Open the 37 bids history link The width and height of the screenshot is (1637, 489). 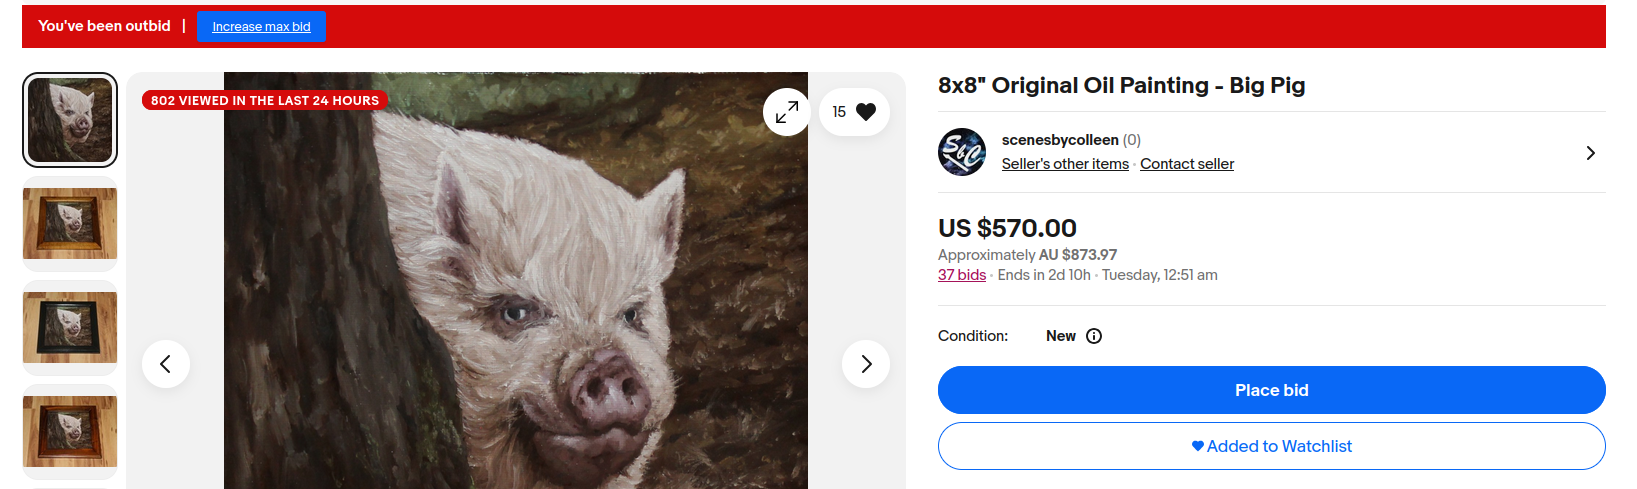962,275
